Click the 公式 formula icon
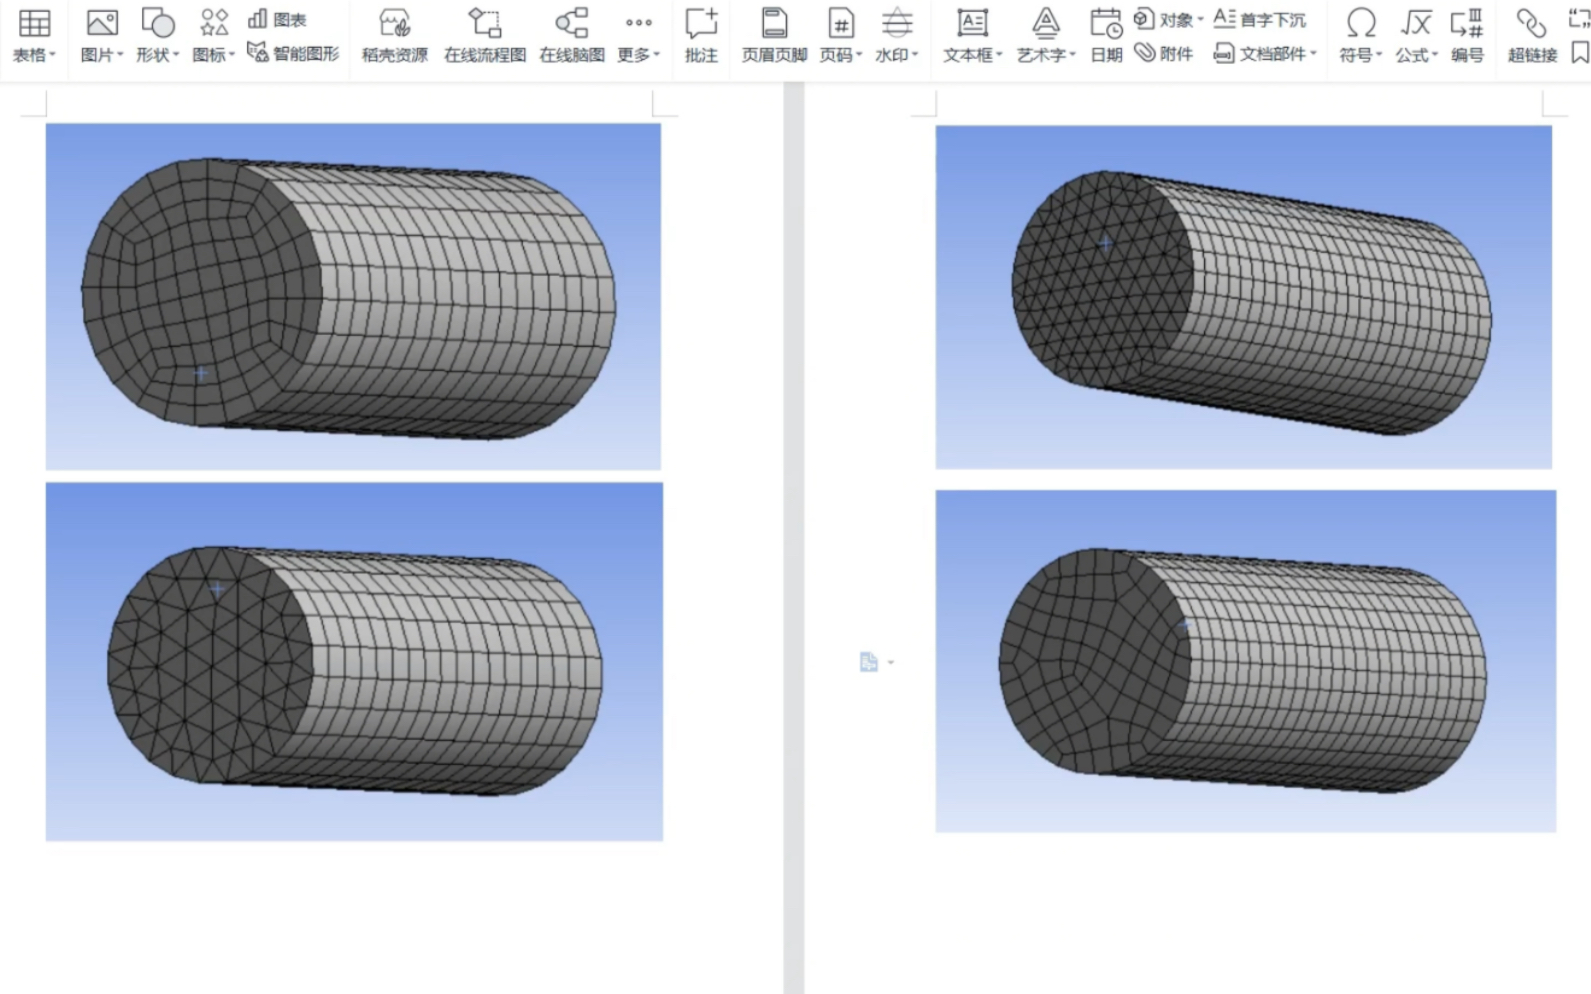1591x994 pixels. [1416, 22]
